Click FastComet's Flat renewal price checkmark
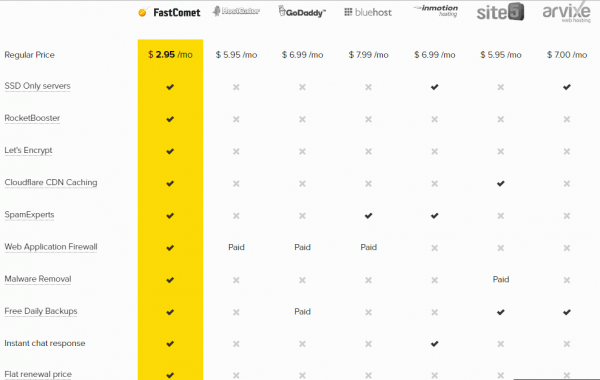 click(x=170, y=375)
